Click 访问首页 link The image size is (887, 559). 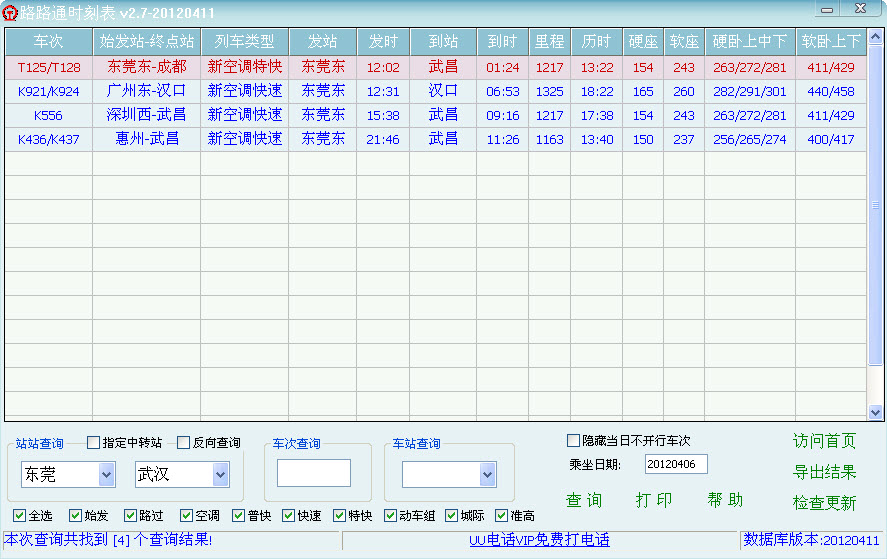[824, 441]
